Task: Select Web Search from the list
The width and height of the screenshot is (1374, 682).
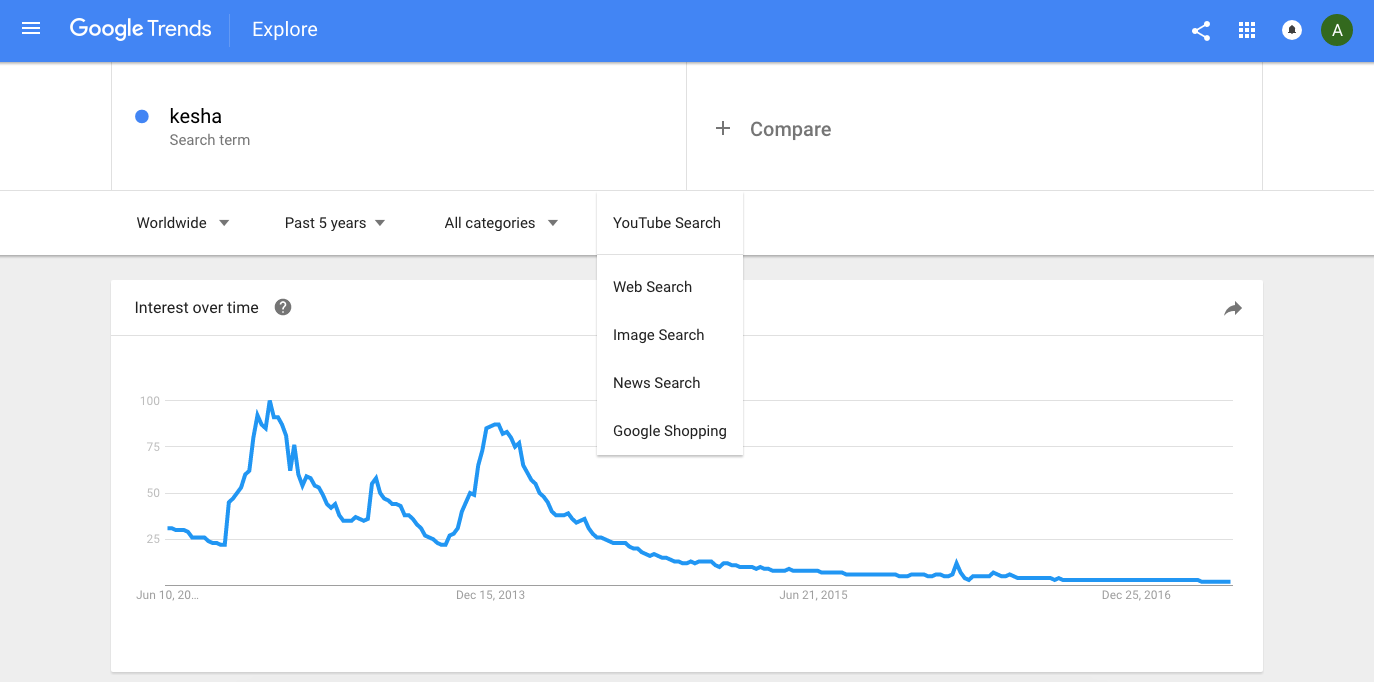Action: (652, 287)
